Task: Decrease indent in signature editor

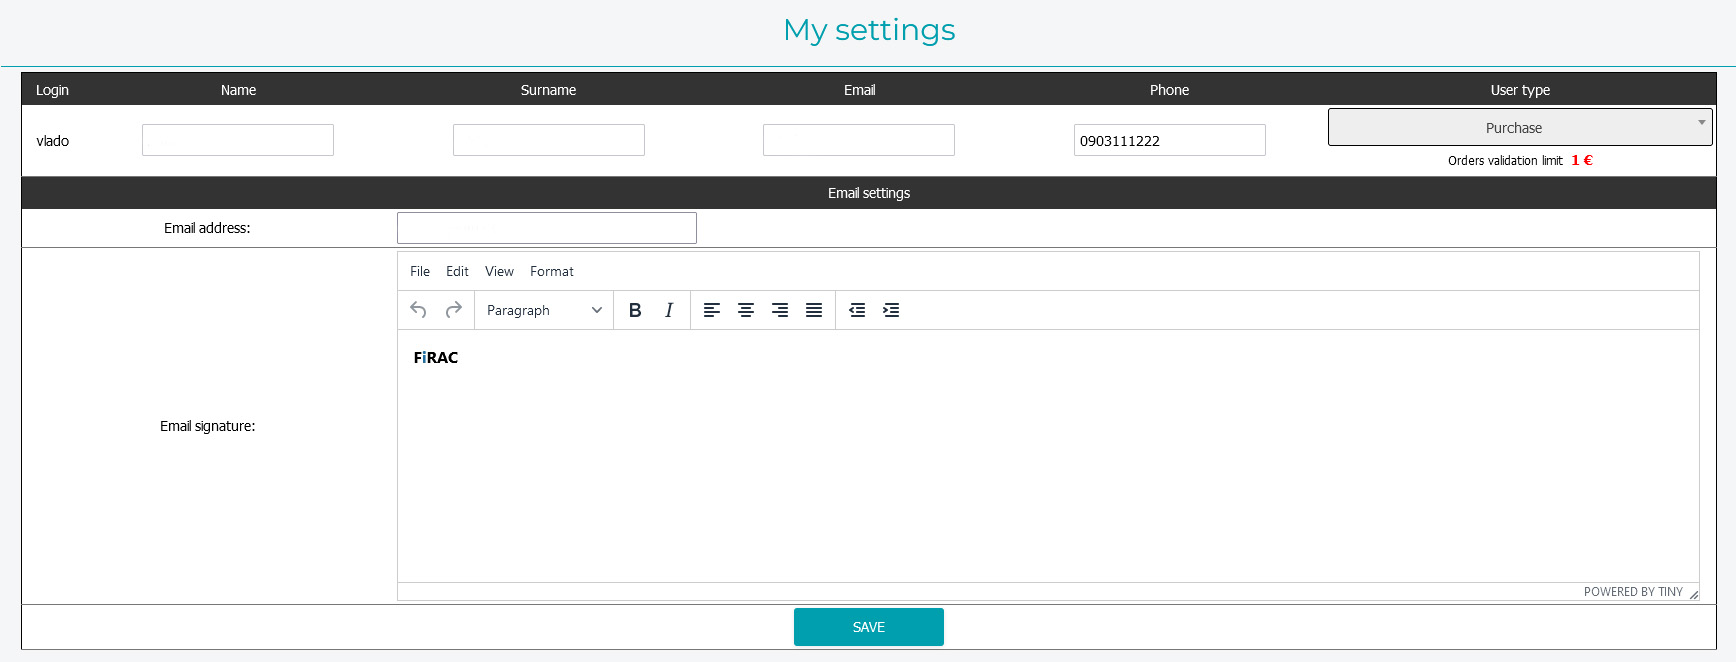Action: pyautogui.click(x=857, y=310)
